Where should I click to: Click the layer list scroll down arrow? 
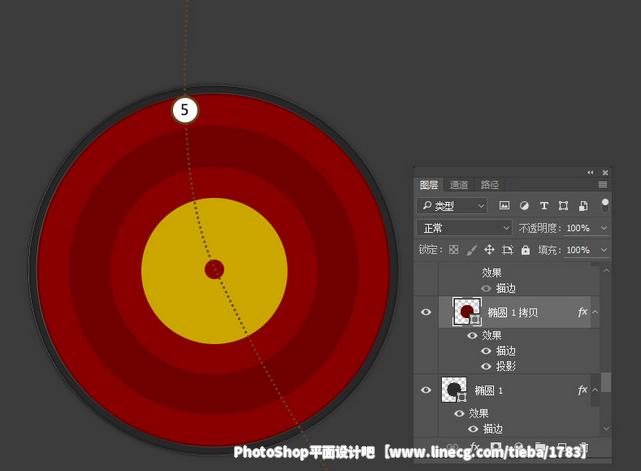pos(606,429)
